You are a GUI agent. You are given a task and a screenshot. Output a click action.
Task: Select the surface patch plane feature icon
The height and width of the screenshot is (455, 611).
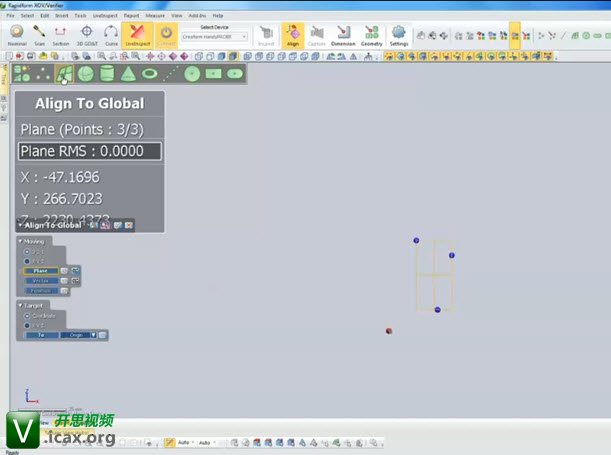(x=64, y=74)
